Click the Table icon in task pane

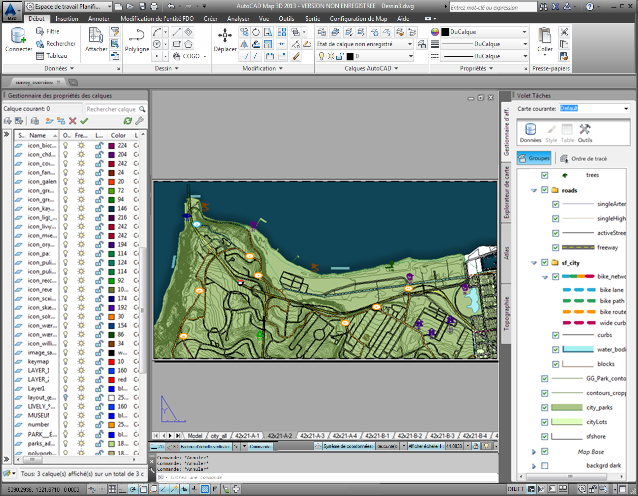[x=568, y=131]
